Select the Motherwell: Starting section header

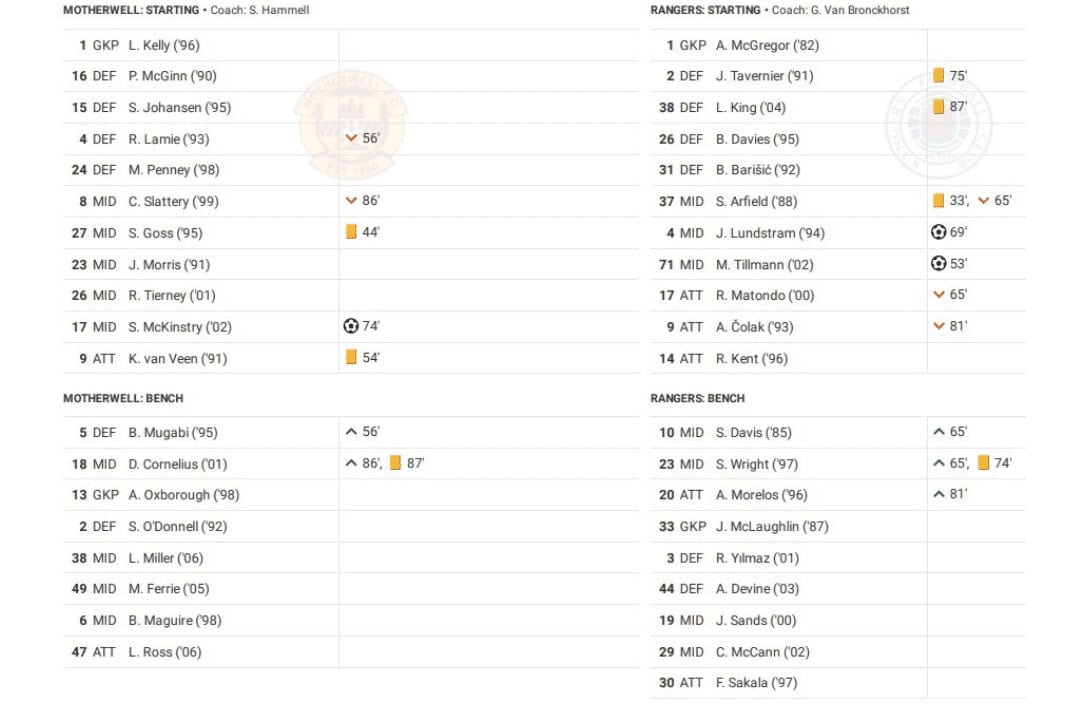point(130,10)
